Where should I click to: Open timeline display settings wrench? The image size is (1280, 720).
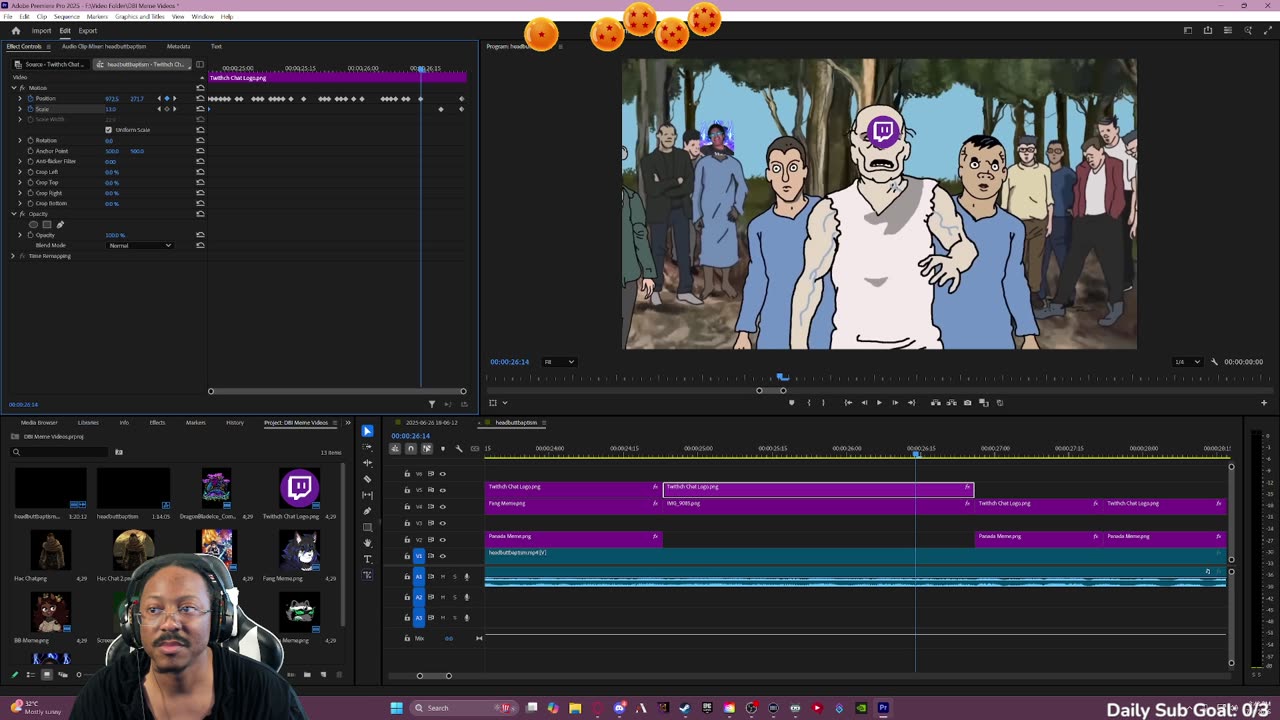coord(459,448)
